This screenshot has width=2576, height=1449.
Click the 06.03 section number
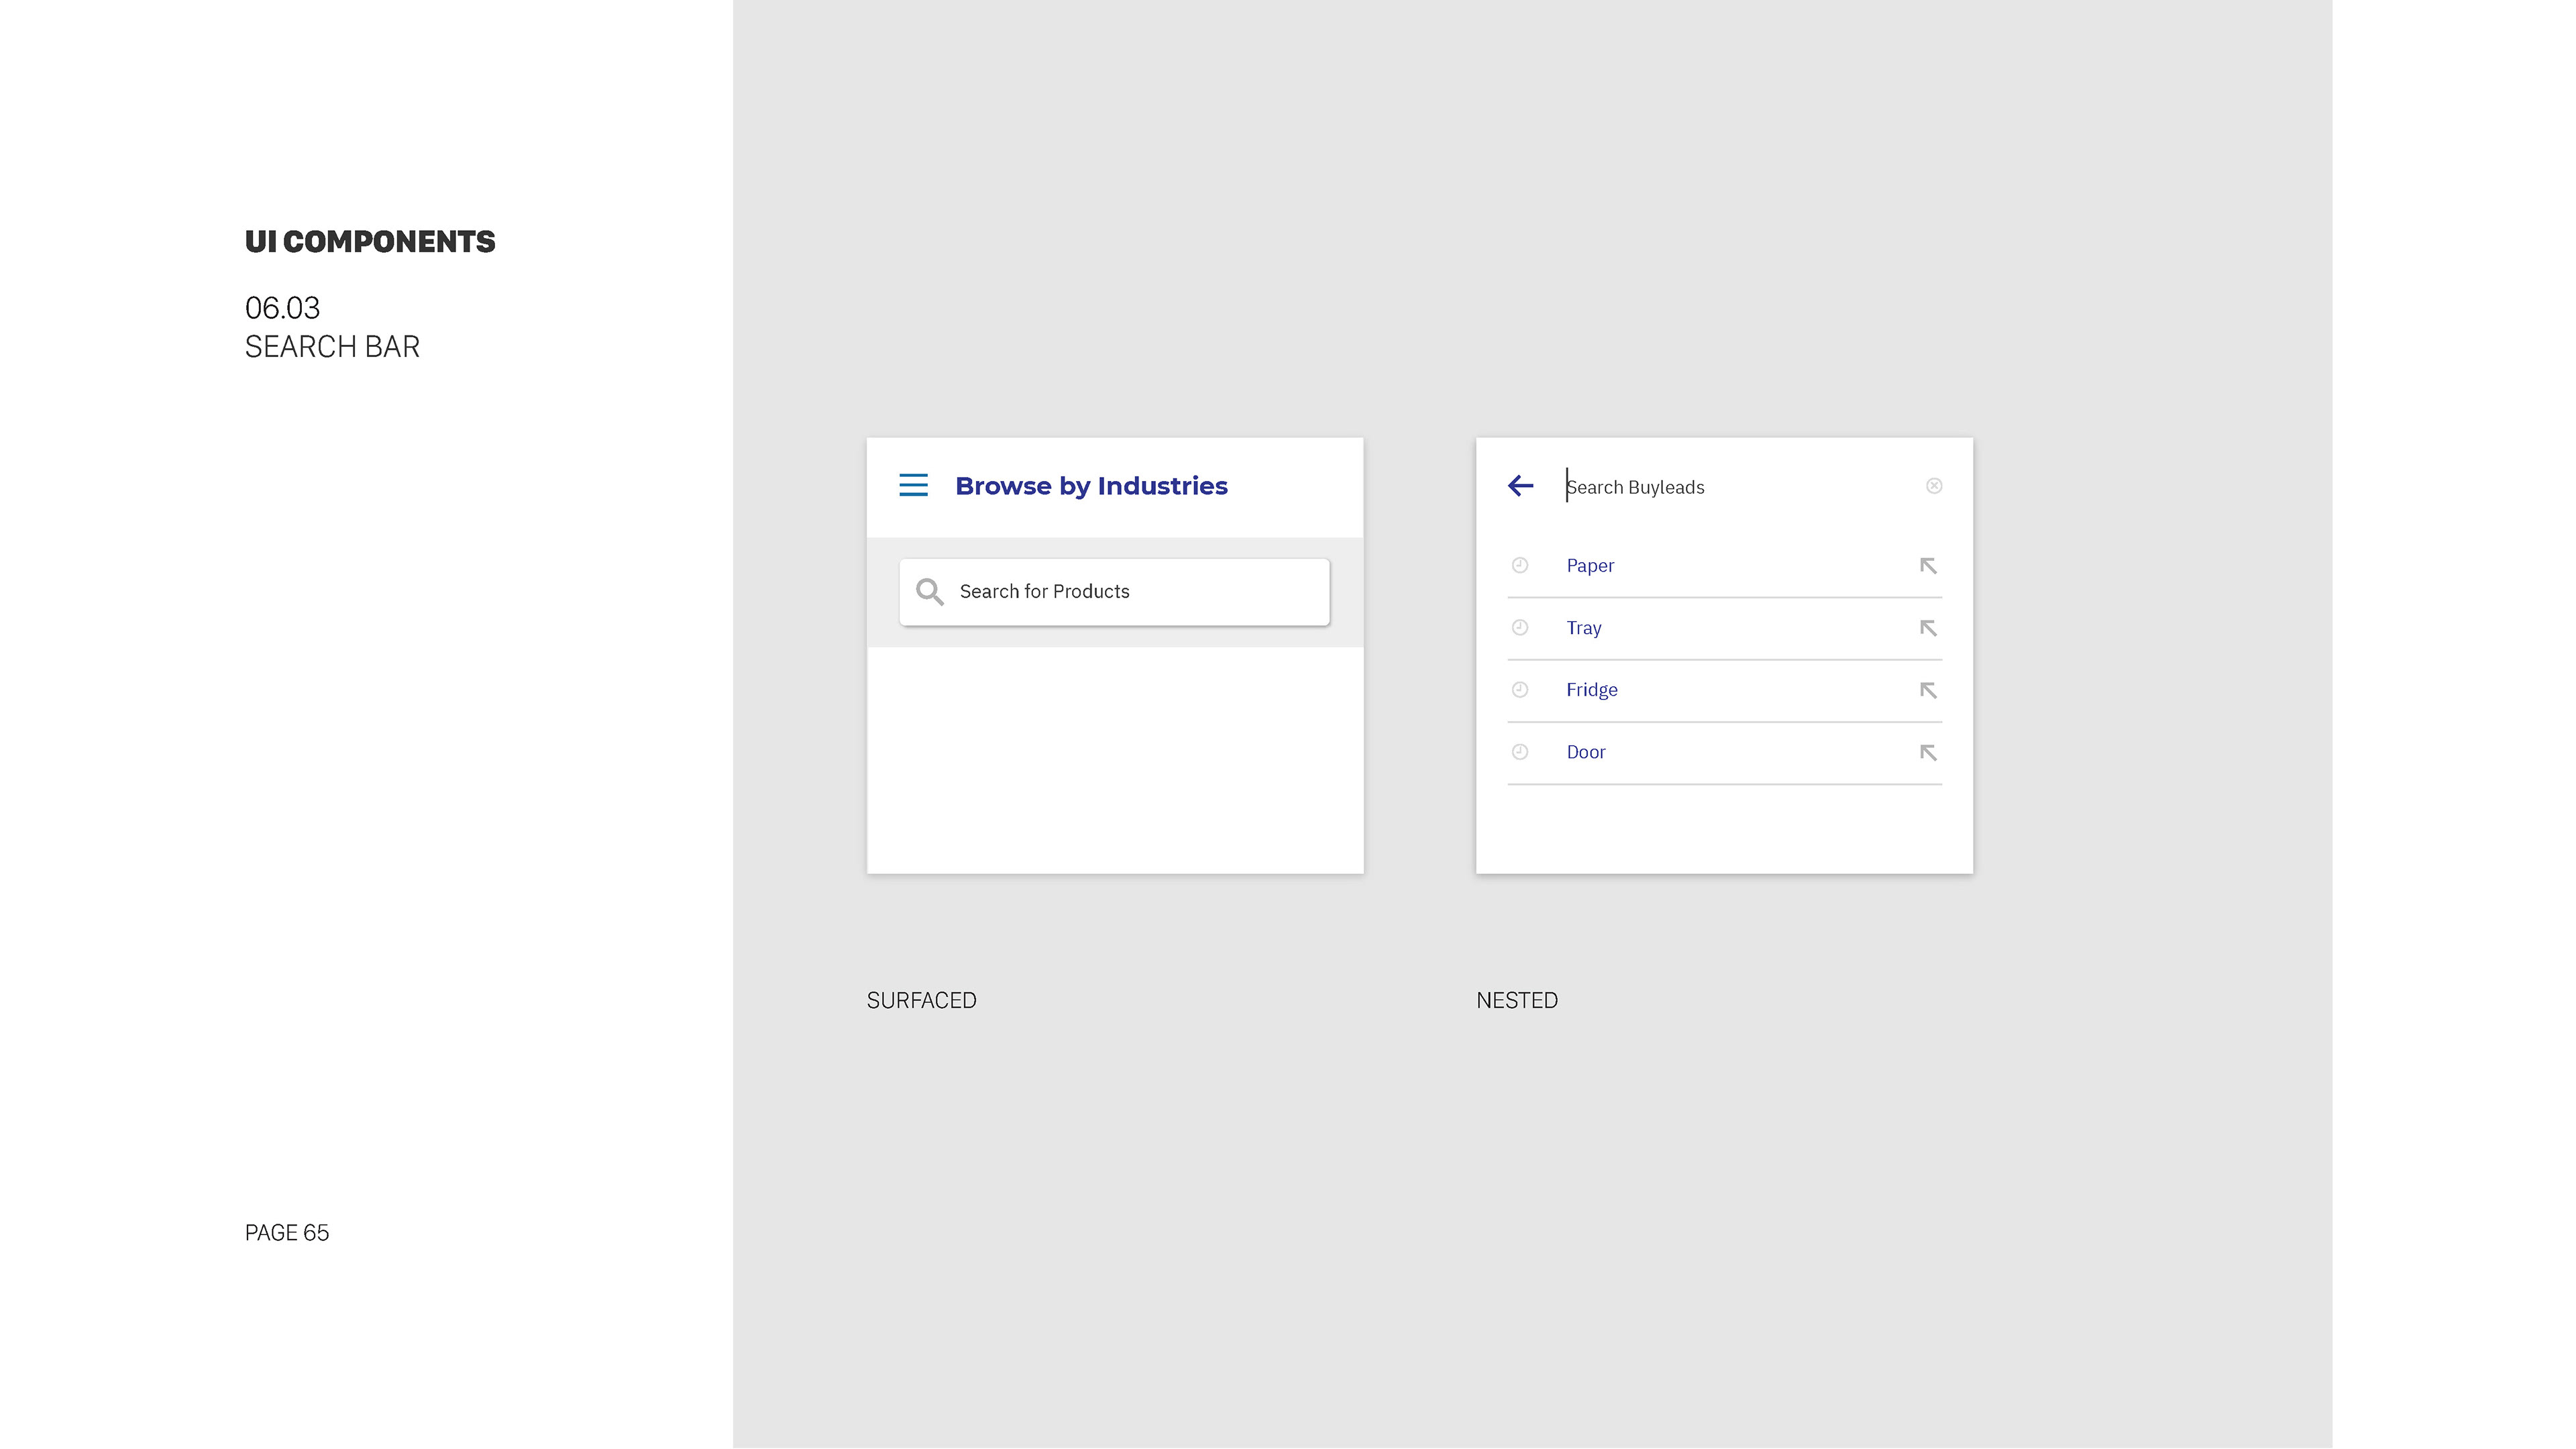(x=282, y=308)
